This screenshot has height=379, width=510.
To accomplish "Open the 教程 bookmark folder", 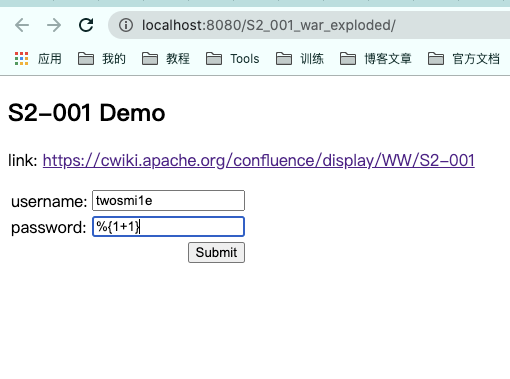I will (x=166, y=59).
